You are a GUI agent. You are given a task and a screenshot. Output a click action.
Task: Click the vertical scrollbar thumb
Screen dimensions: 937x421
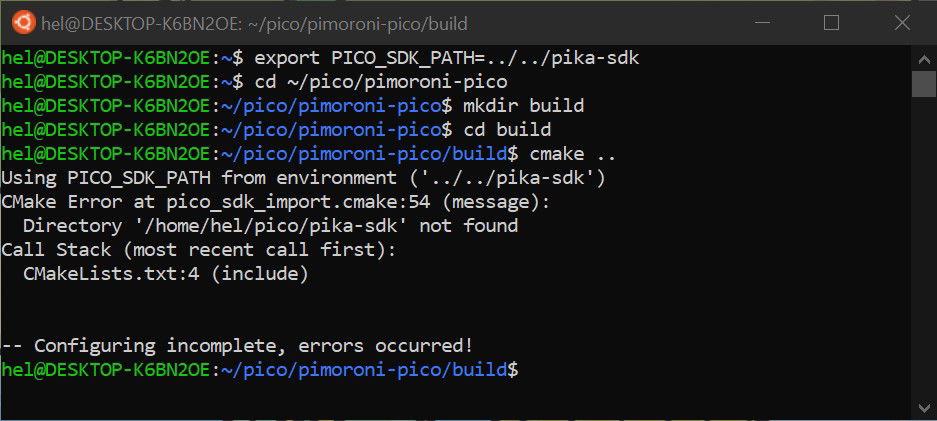[x=925, y=84]
